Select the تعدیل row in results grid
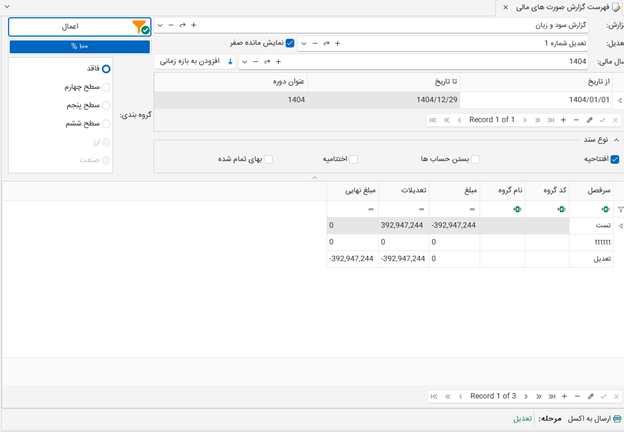Image resolution: width=624 pixels, height=432 pixels. (x=469, y=259)
